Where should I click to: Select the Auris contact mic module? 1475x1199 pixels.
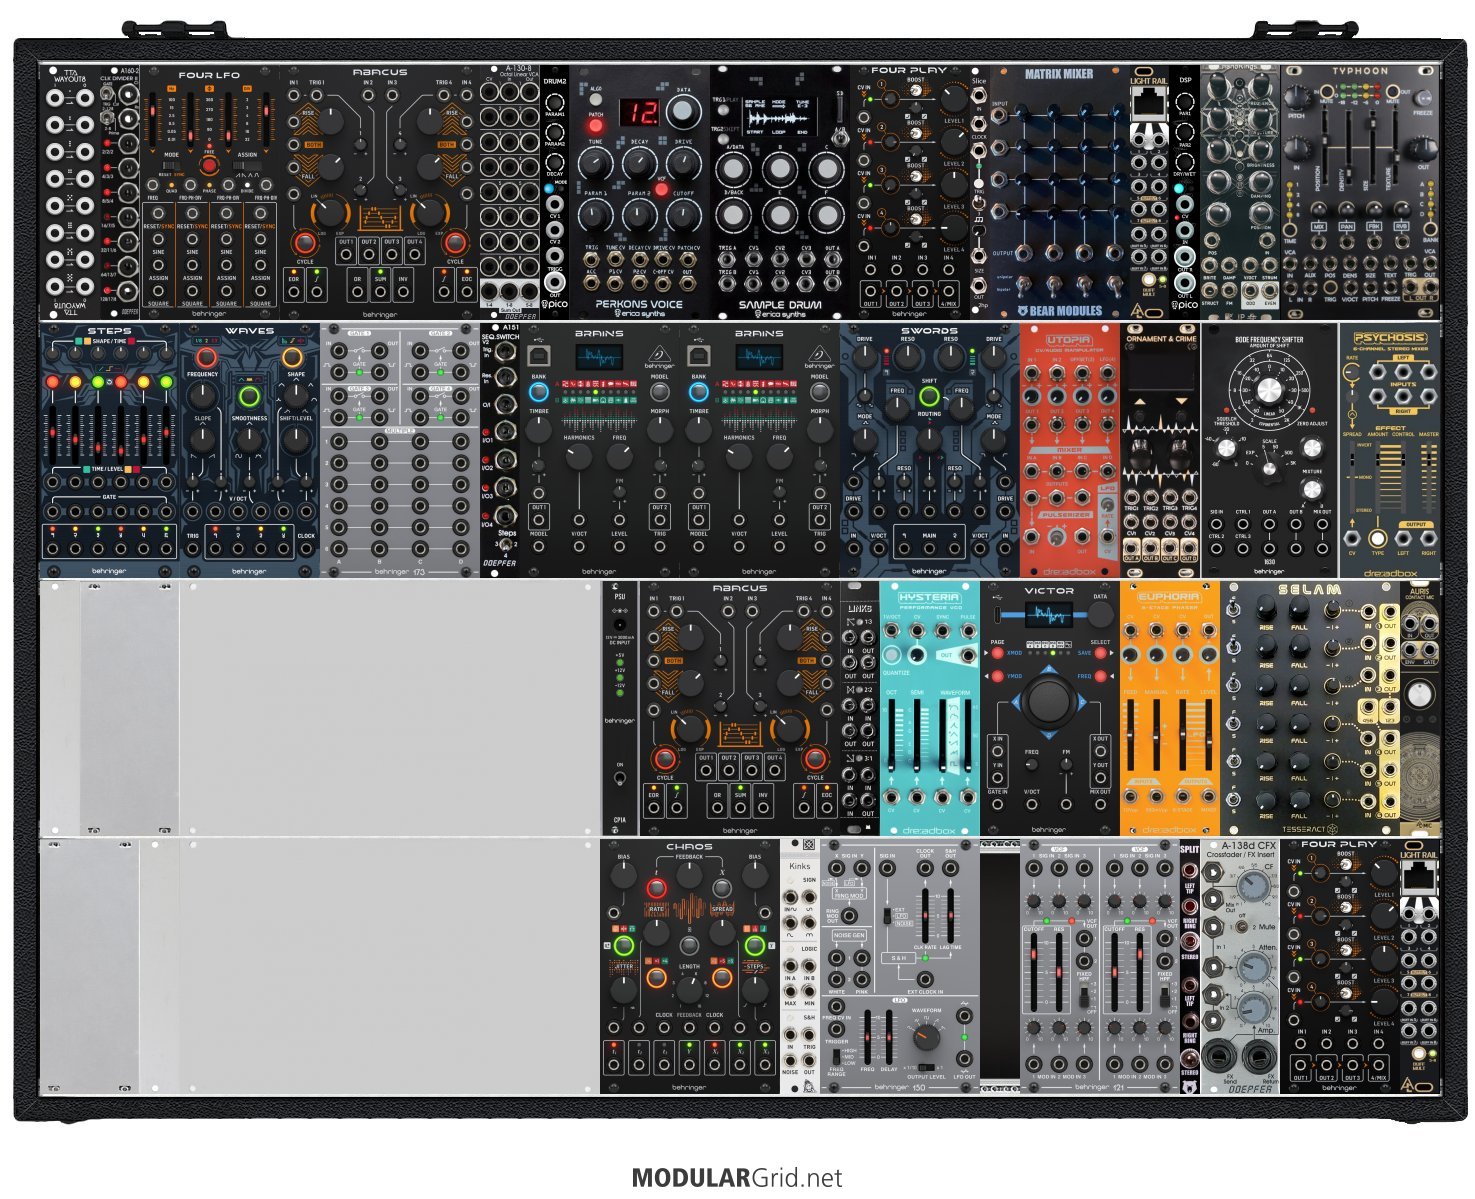click(x=1419, y=707)
